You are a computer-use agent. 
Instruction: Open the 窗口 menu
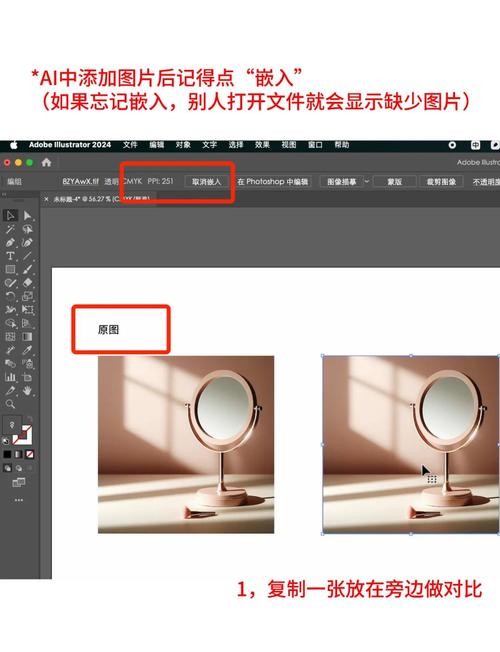(x=315, y=145)
